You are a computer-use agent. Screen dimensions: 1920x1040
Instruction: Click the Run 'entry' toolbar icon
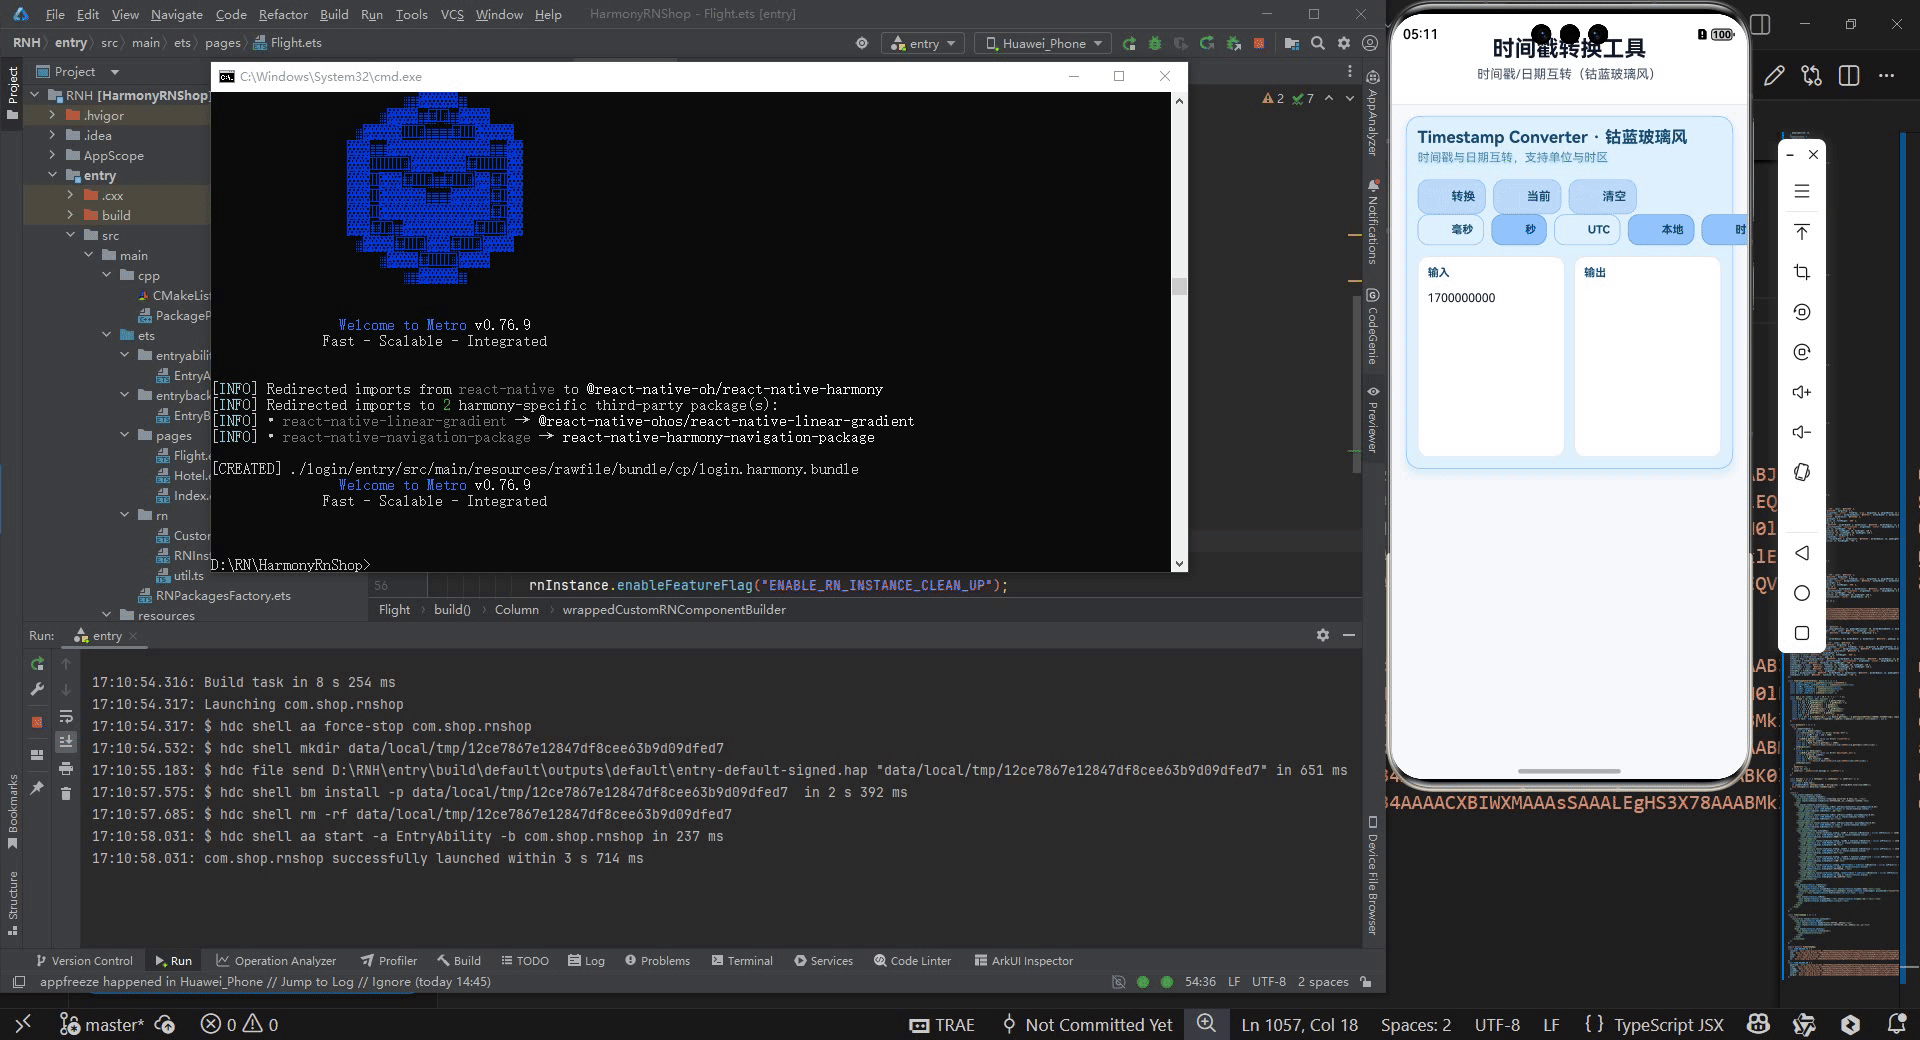[1129, 43]
